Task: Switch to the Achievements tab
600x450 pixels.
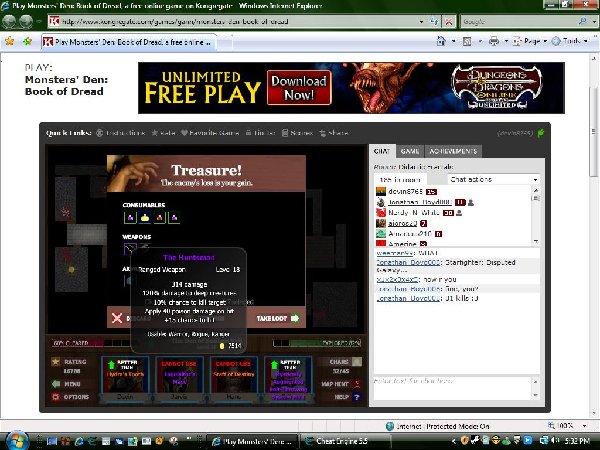Action: pos(453,151)
